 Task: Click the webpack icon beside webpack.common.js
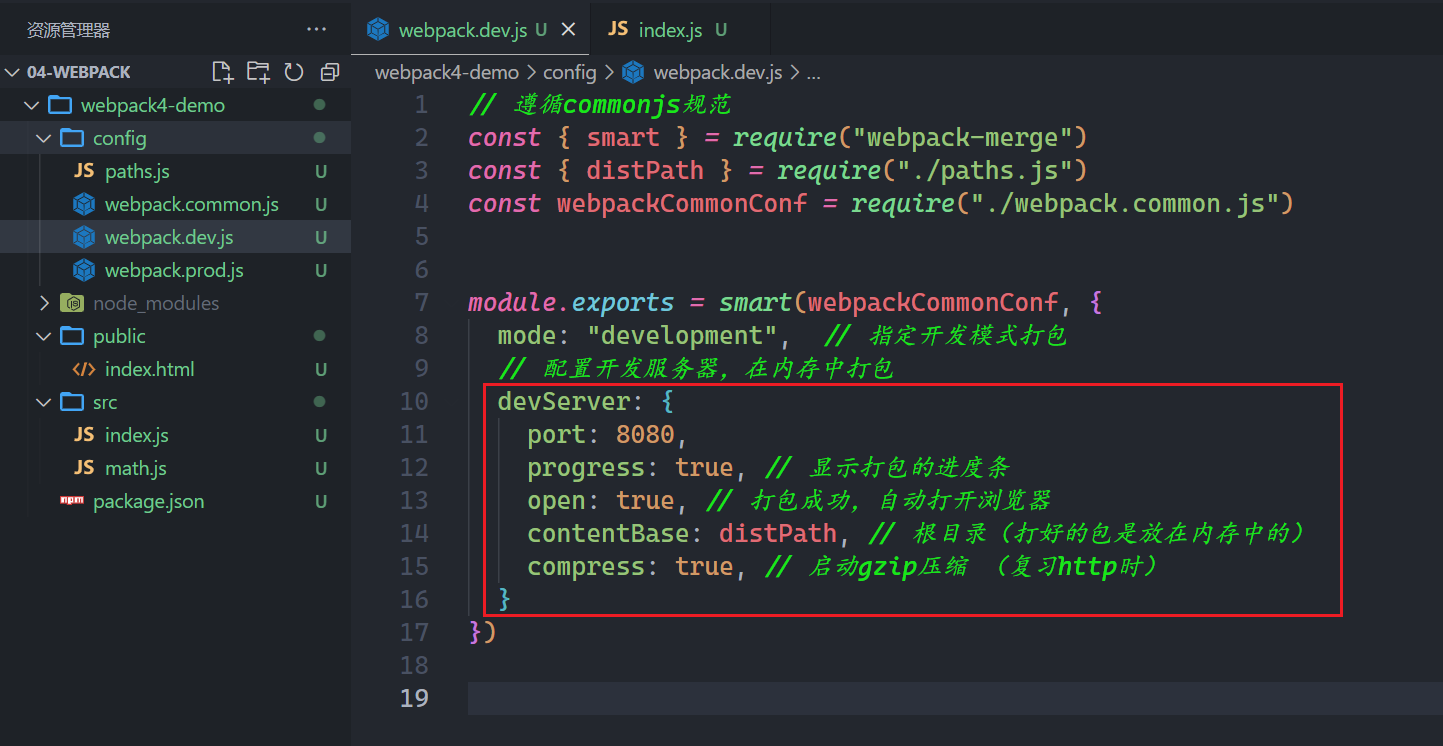click(84, 204)
